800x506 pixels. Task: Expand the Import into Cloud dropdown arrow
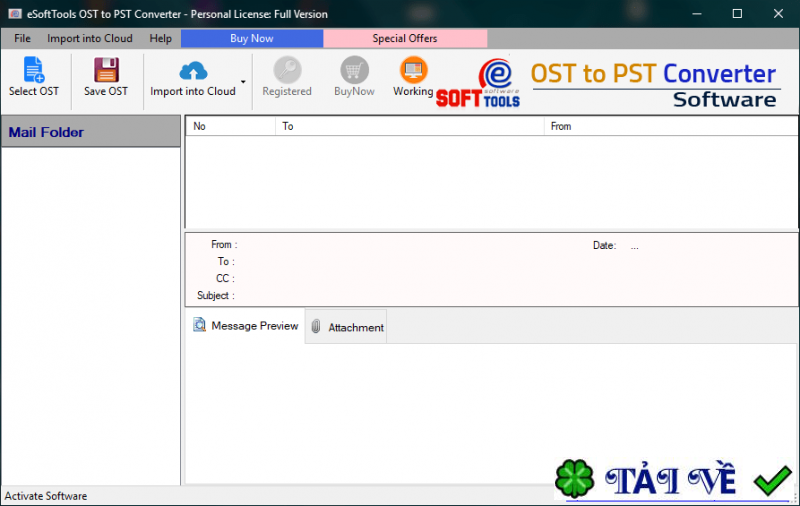pos(243,82)
